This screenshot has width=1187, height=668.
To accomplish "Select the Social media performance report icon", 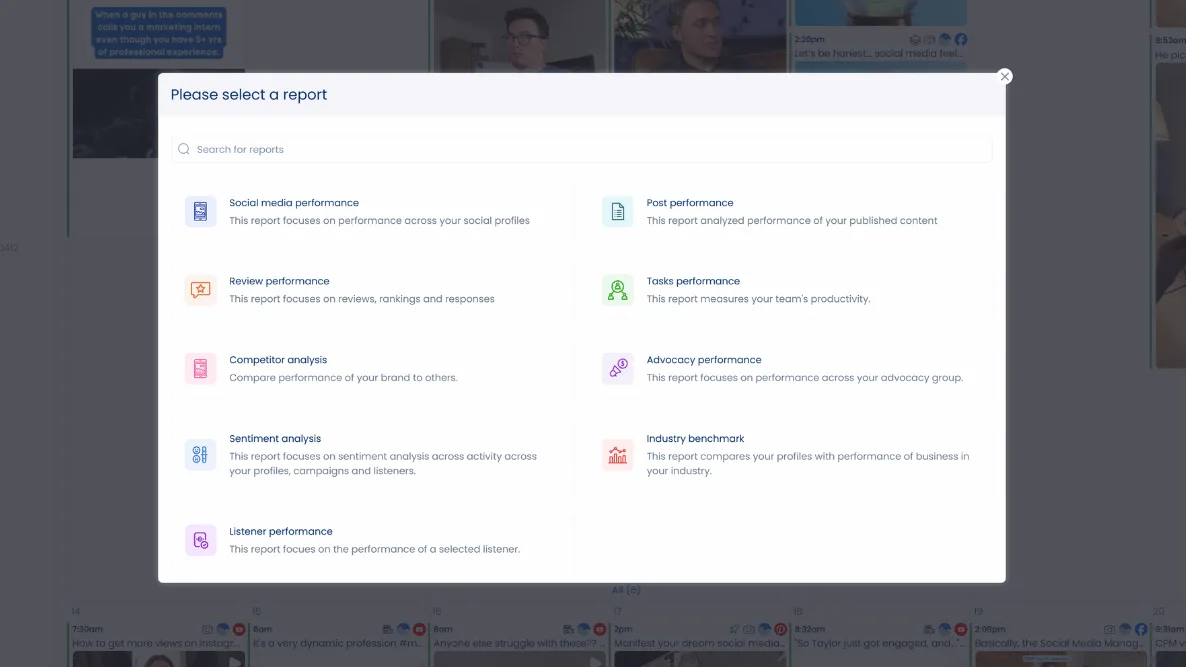I will tap(200, 211).
